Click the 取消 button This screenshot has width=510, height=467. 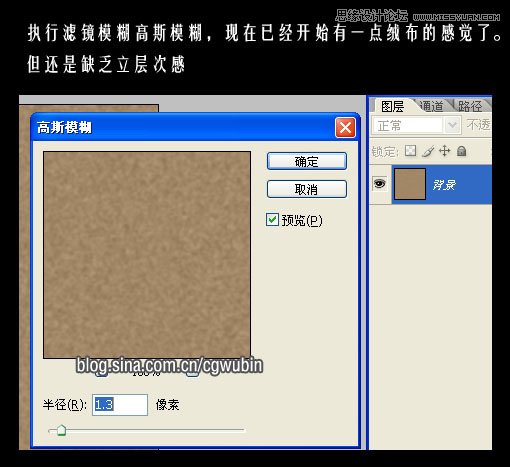307,189
